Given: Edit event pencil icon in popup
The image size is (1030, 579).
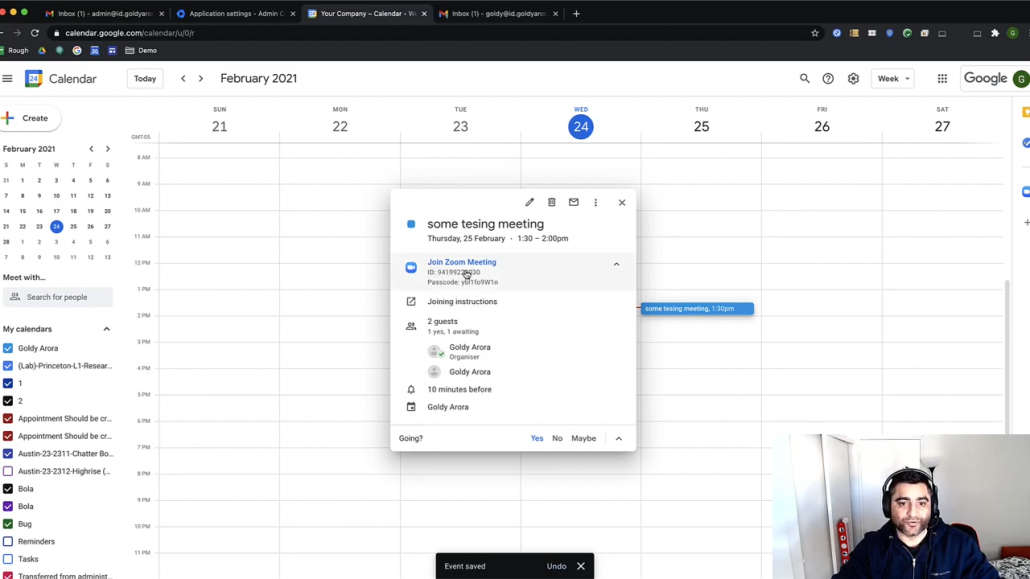Looking at the screenshot, I should (529, 202).
